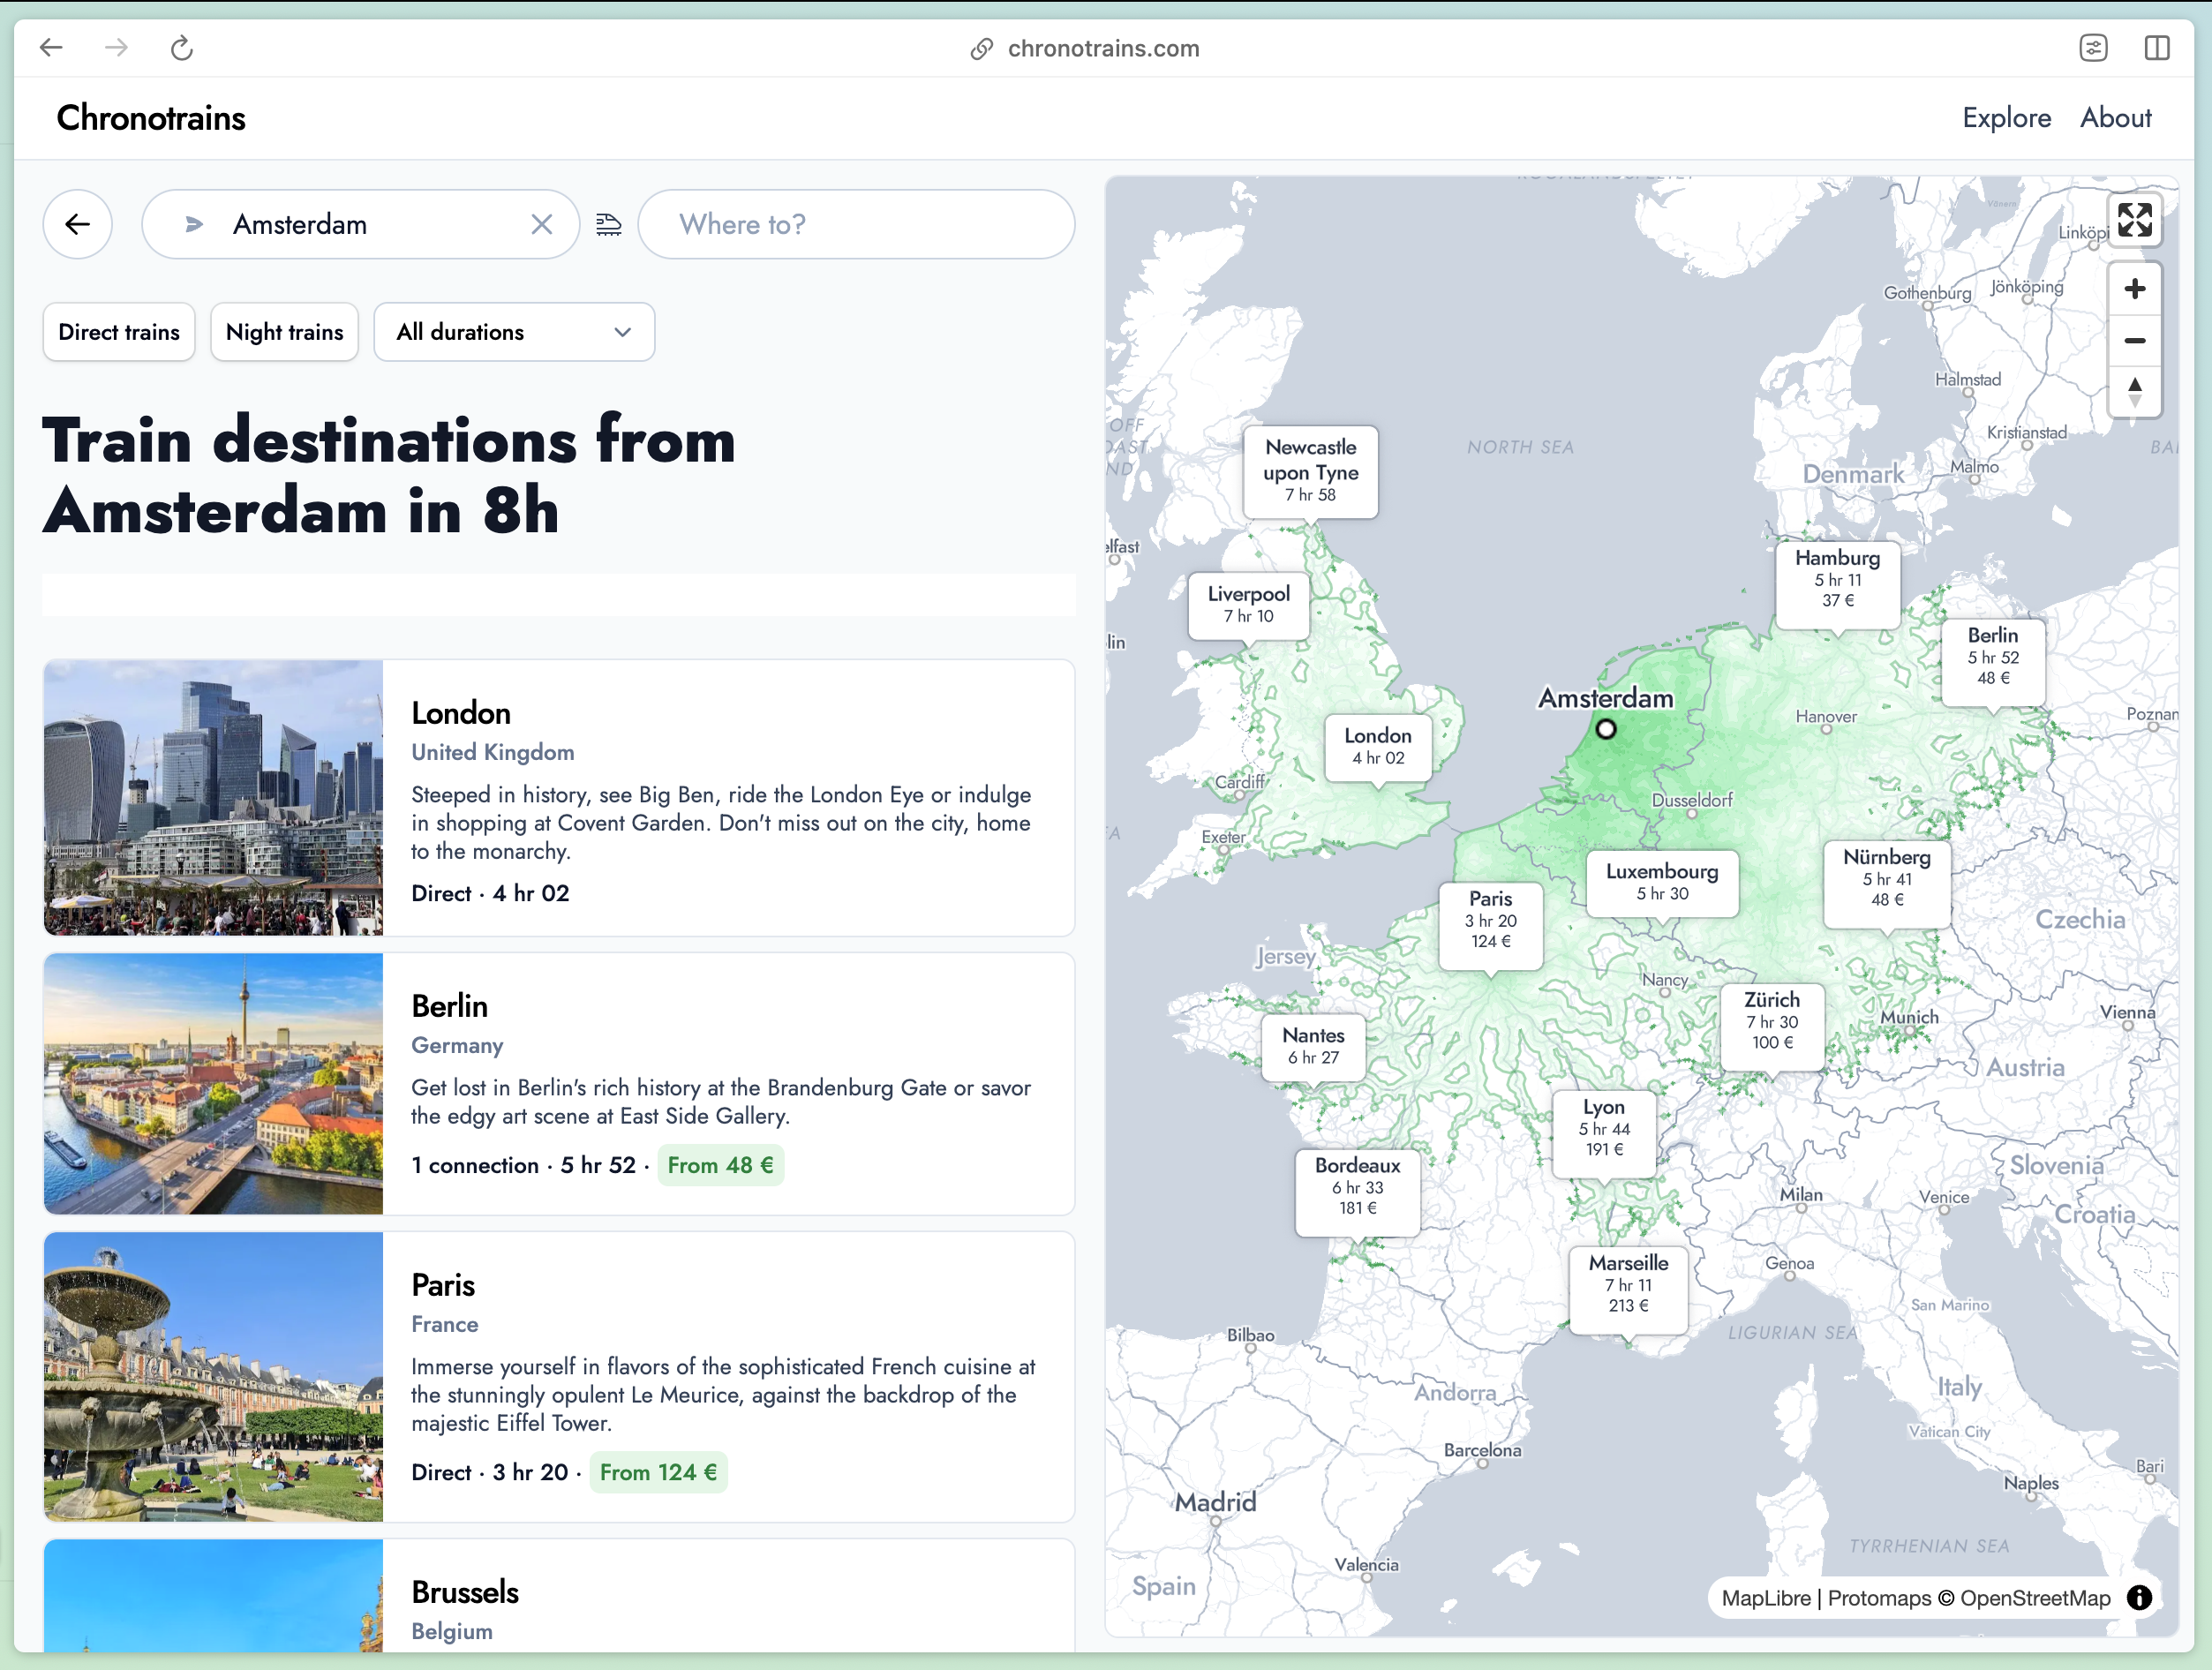Click the browser back arrow
Viewport: 2212px width, 1670px height.
[51, 47]
